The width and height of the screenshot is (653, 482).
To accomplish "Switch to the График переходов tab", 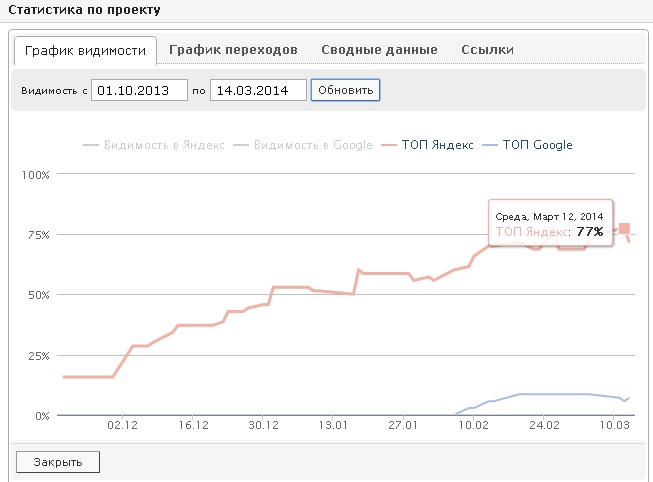I will tap(233, 50).
